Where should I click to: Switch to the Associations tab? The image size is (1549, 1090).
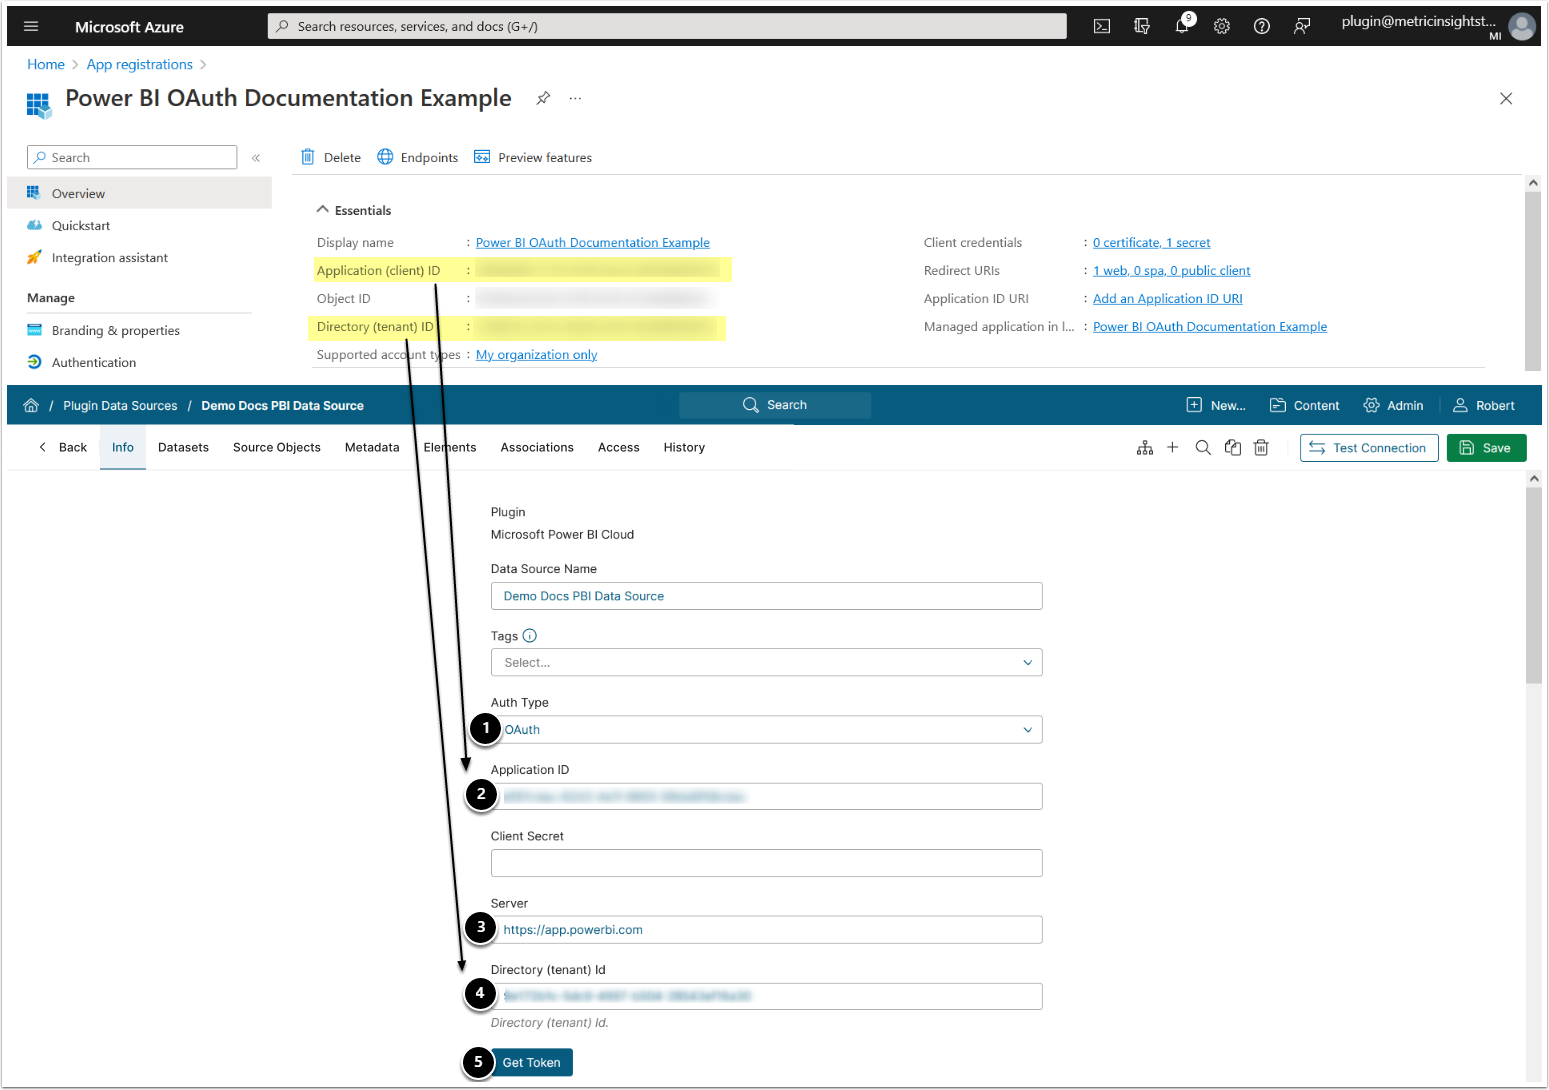[x=537, y=448]
